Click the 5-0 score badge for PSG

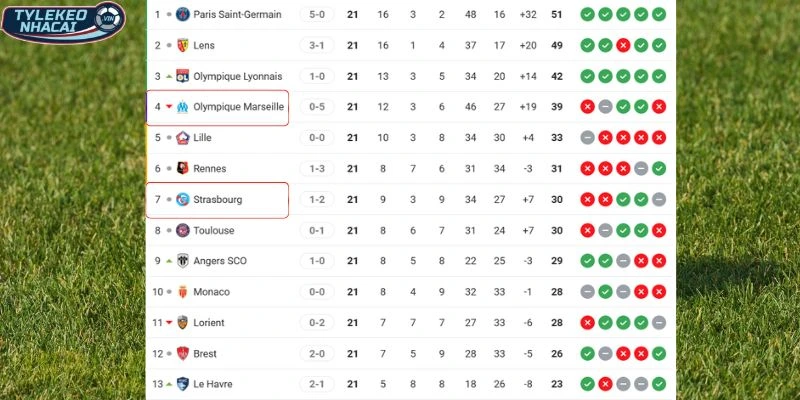pyautogui.click(x=315, y=15)
